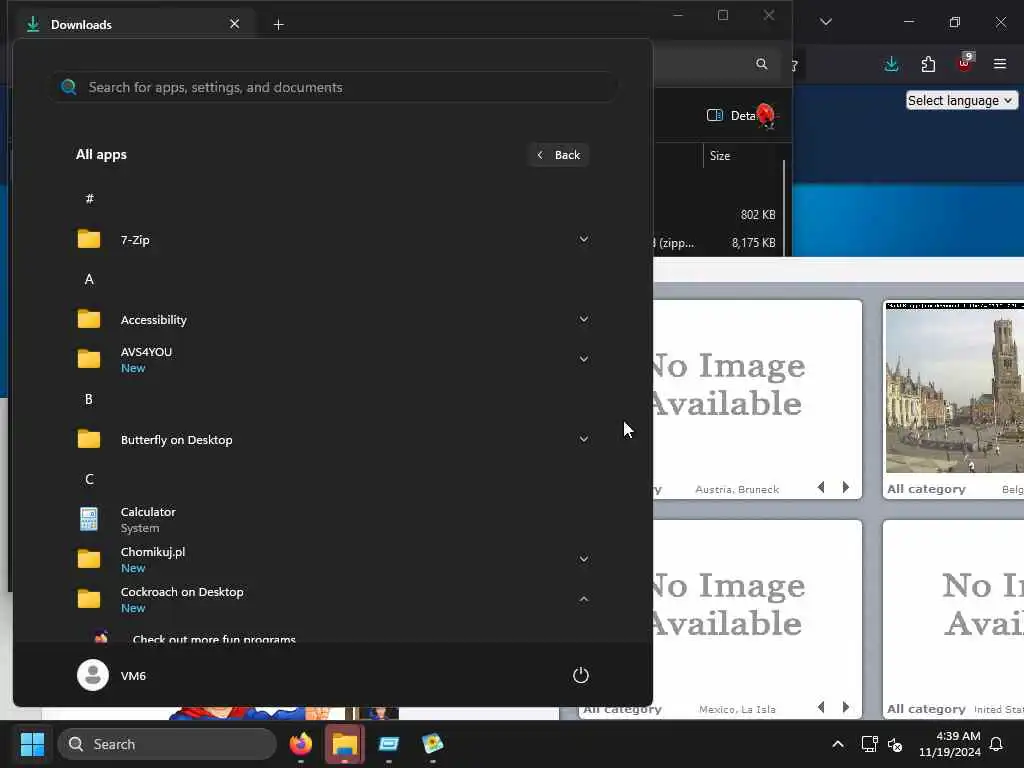
Task: Click the Accessibility folder icon
Action: tap(89, 319)
